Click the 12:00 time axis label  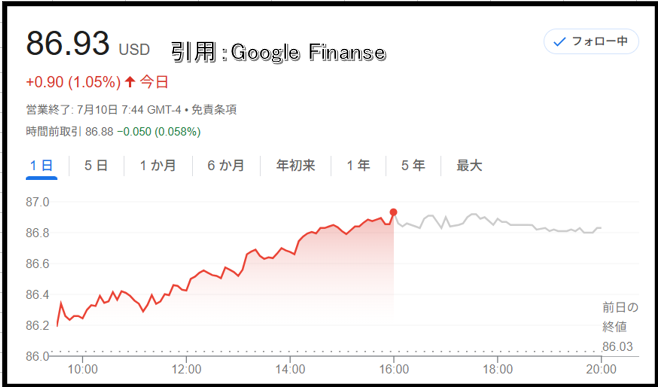point(186,370)
